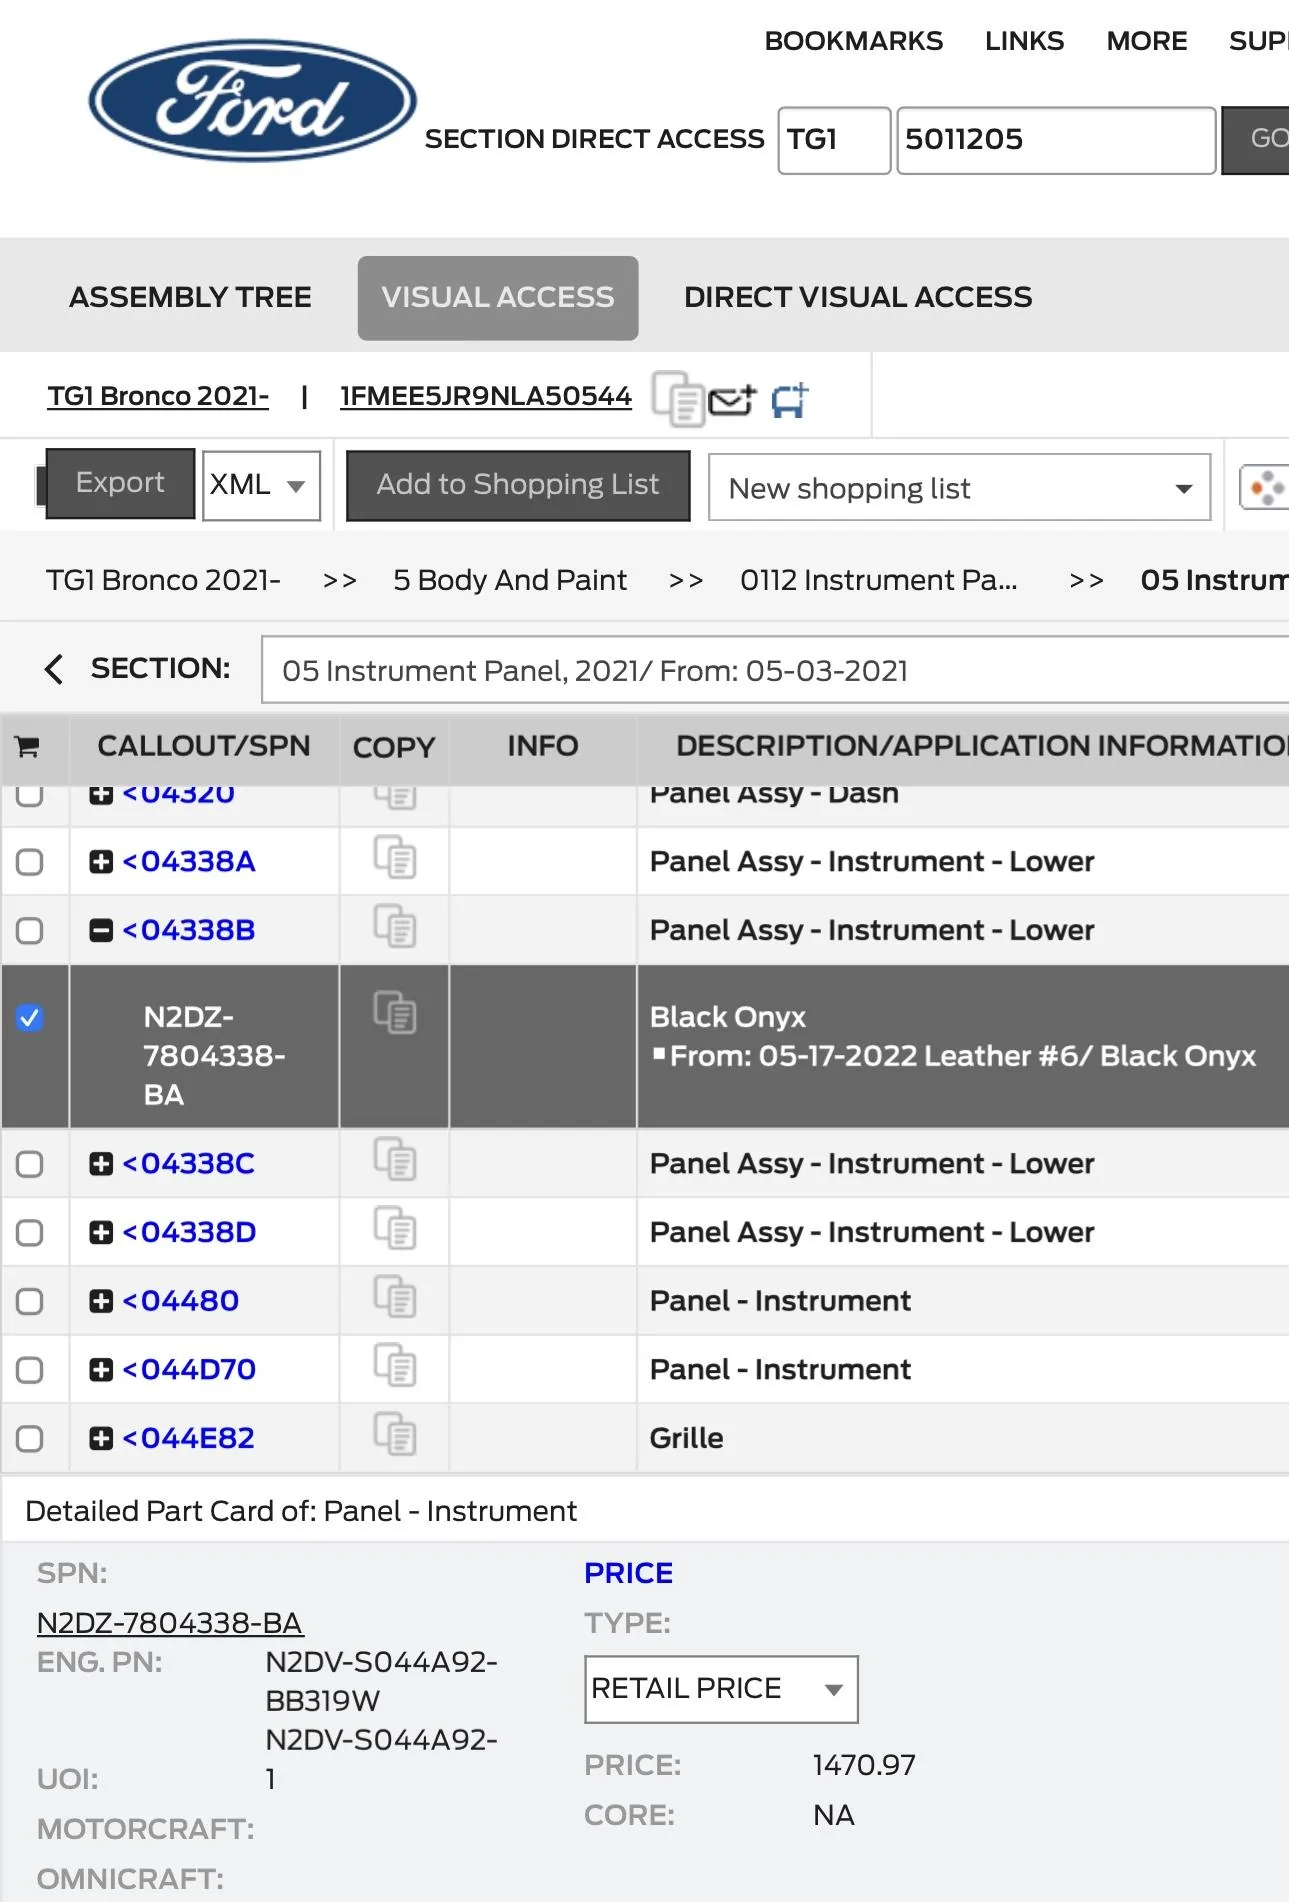Select the checkbox for 04338A
Screen dimensions: 1289x1902
[x=30, y=862]
